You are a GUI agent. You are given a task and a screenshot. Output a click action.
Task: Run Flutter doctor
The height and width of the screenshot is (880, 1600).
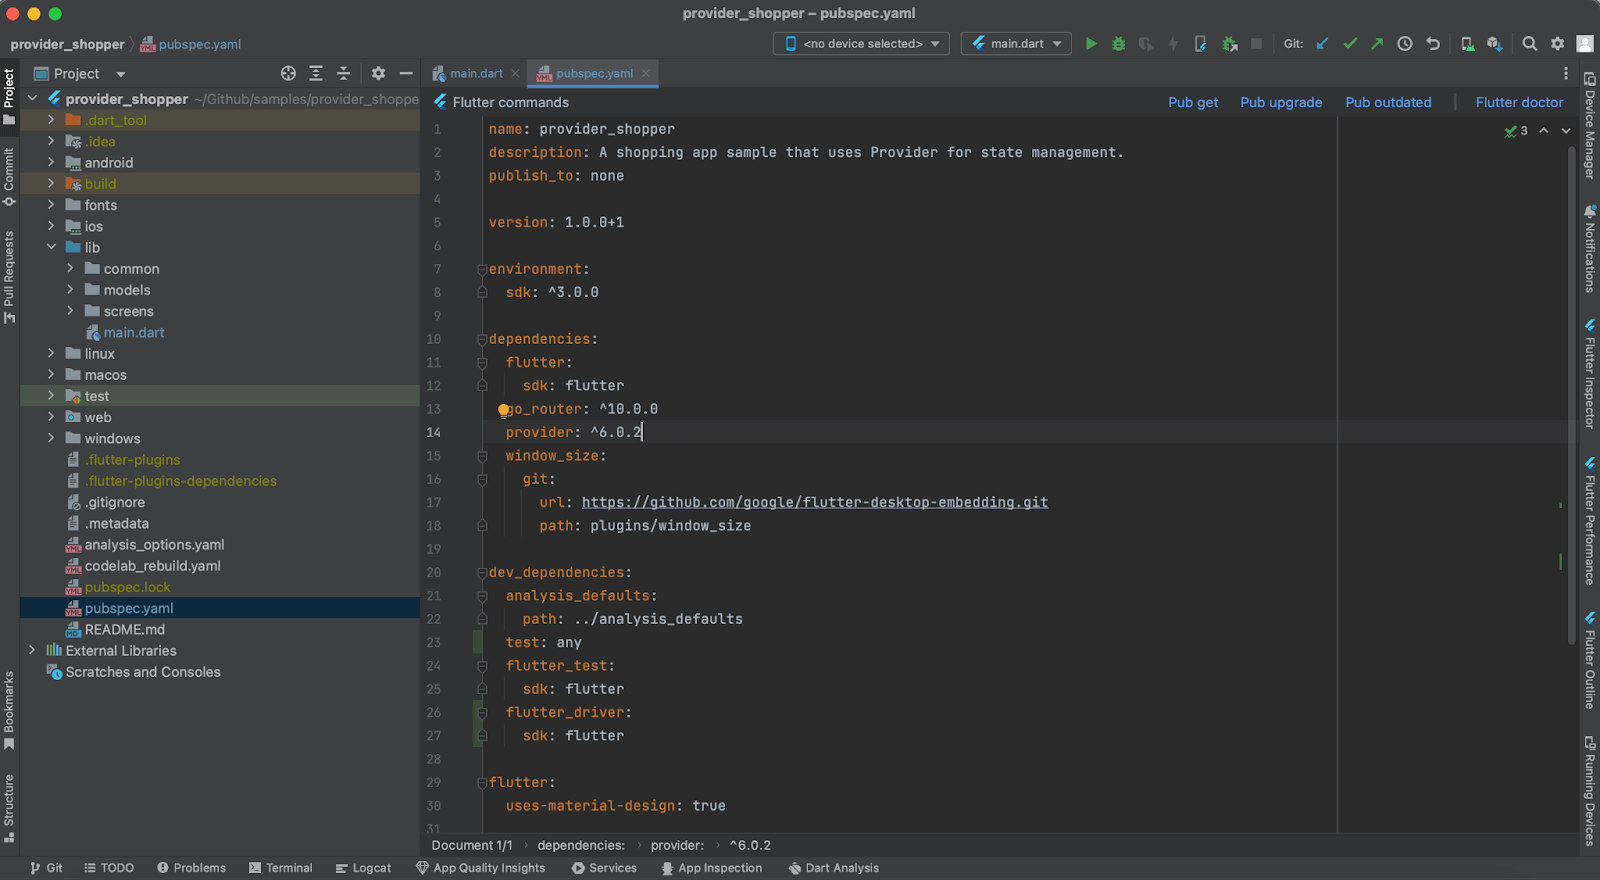point(1519,102)
